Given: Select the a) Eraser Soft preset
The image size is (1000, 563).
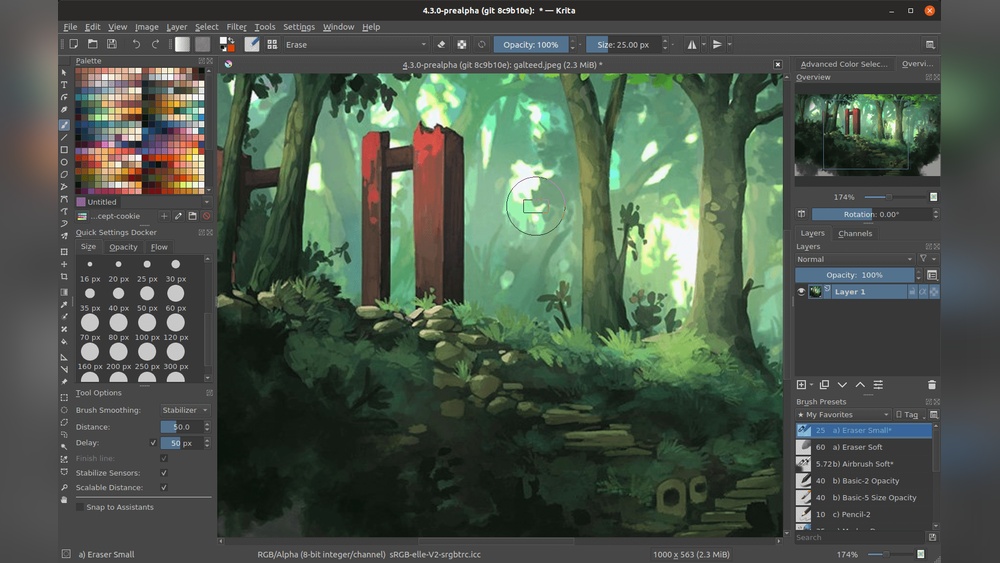Looking at the screenshot, I should tap(864, 447).
